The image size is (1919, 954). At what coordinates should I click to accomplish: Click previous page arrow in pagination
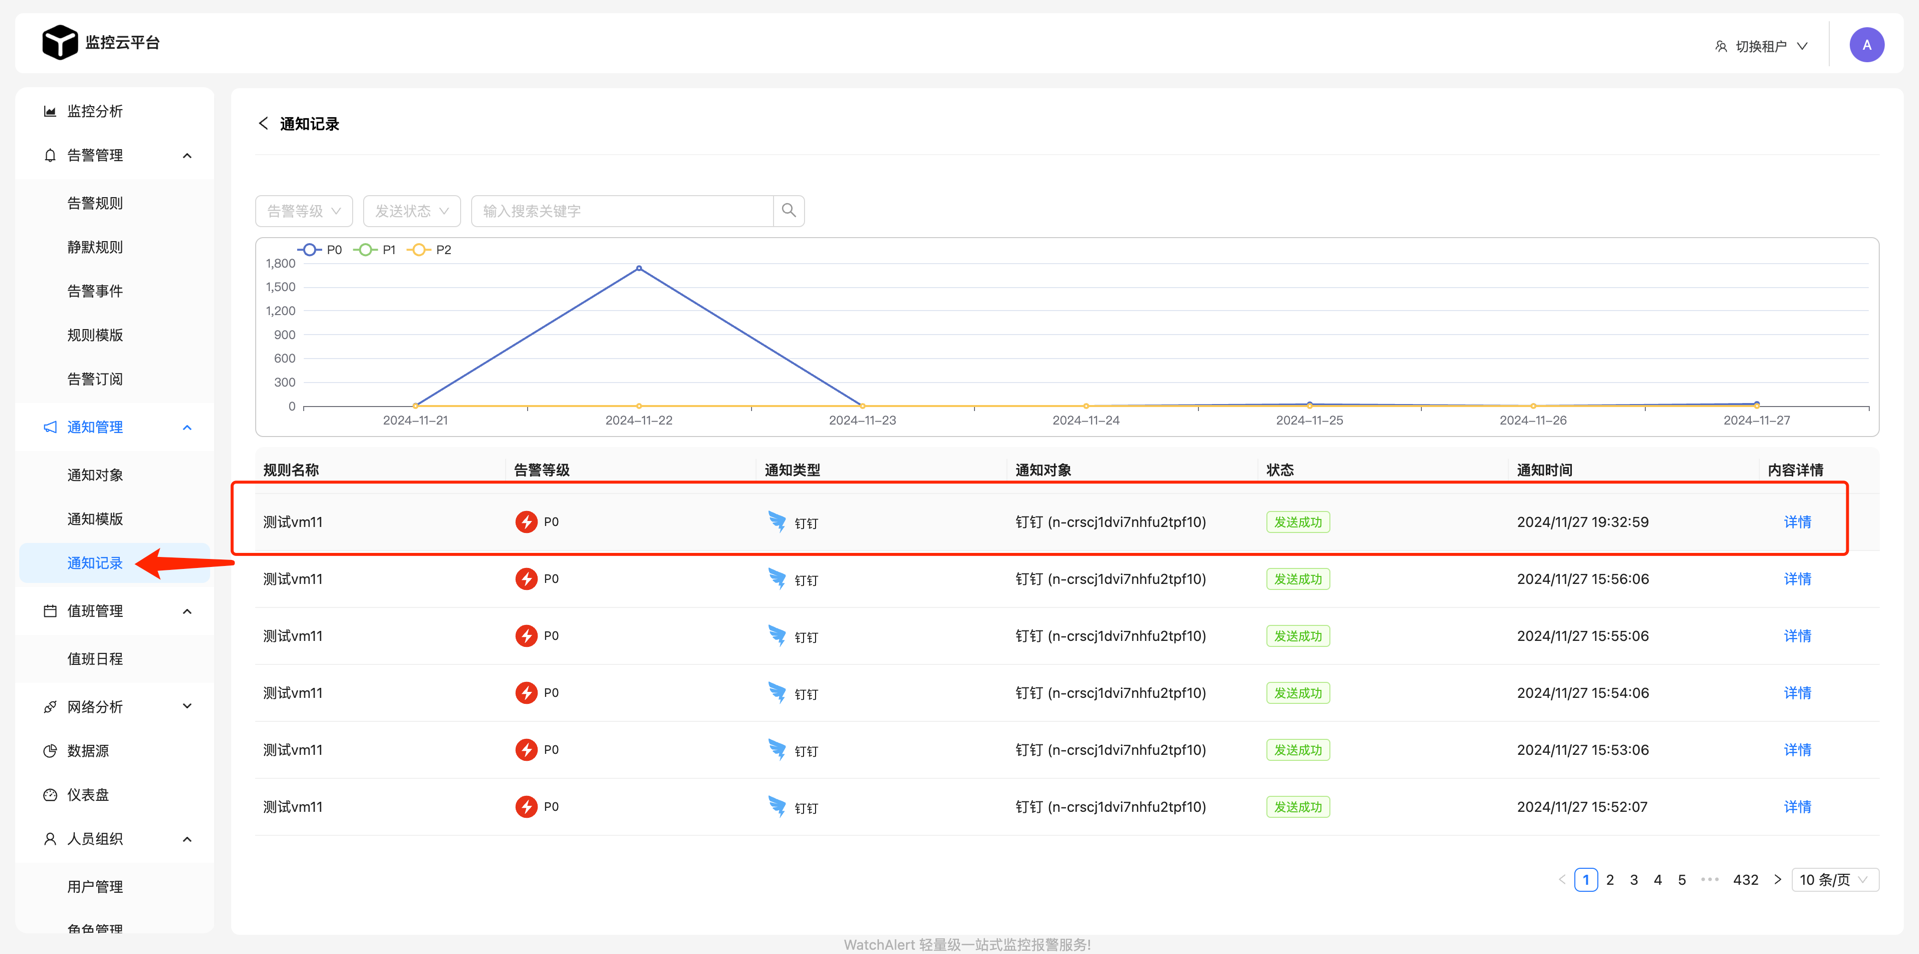[1562, 880]
